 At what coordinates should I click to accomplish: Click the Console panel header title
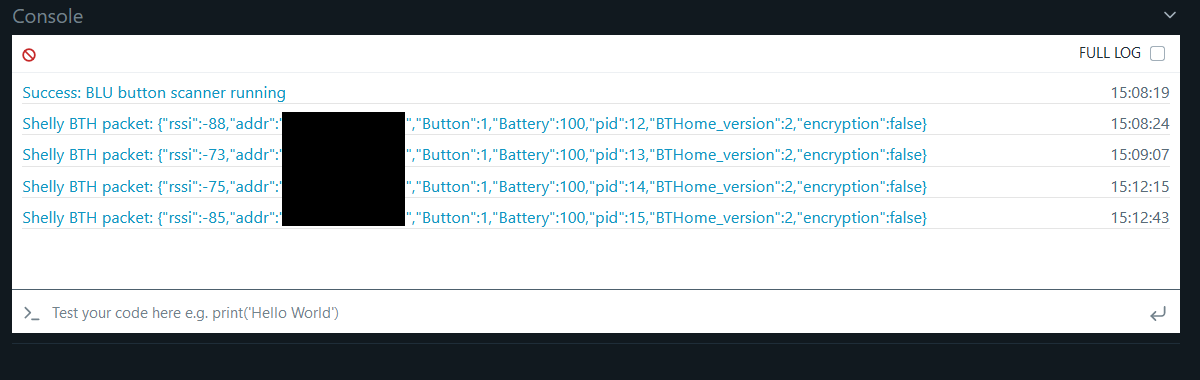(x=47, y=17)
